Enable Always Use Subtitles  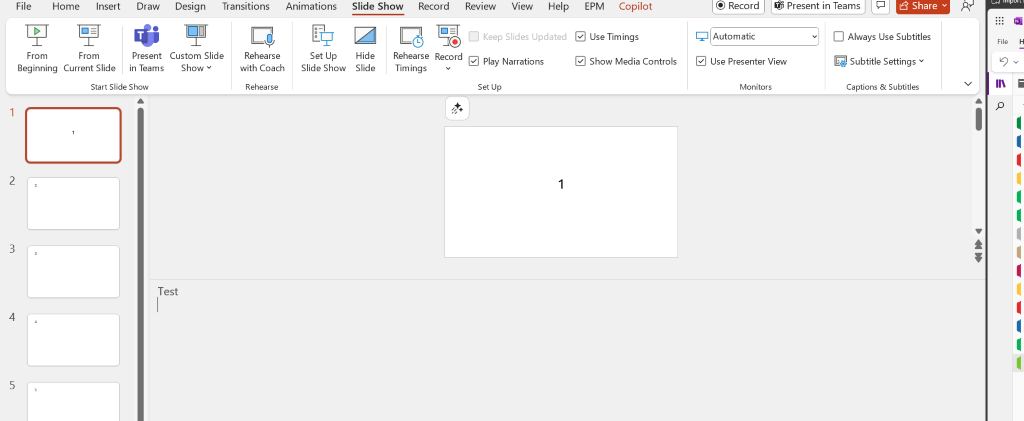[x=839, y=37]
